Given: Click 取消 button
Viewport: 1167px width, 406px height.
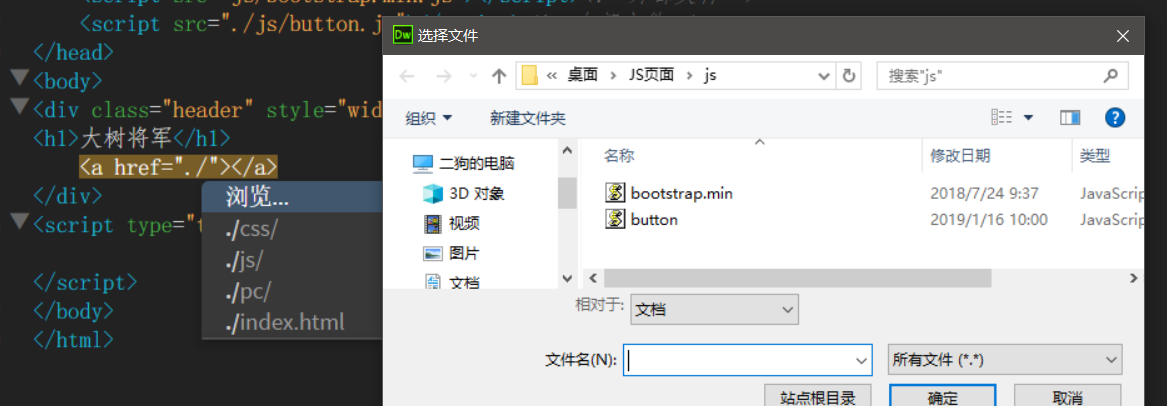Looking at the screenshot, I should click(x=1067, y=396).
